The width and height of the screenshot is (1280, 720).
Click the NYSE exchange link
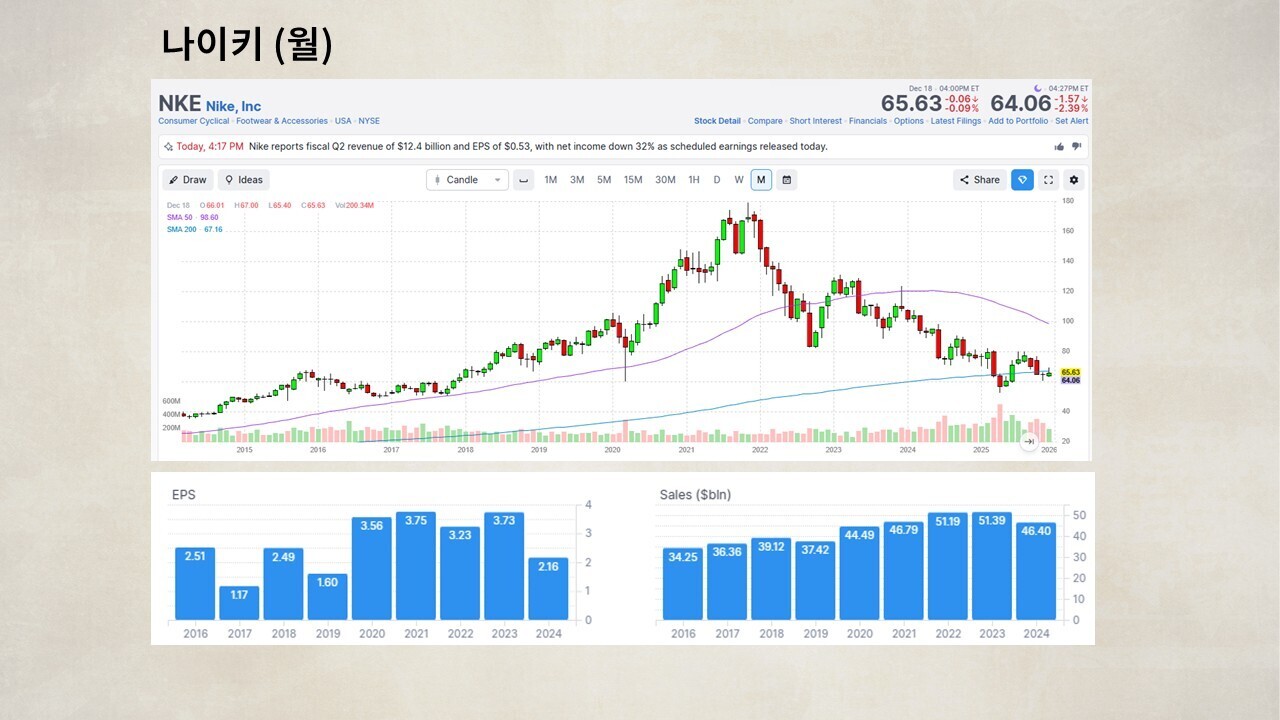[x=369, y=121]
